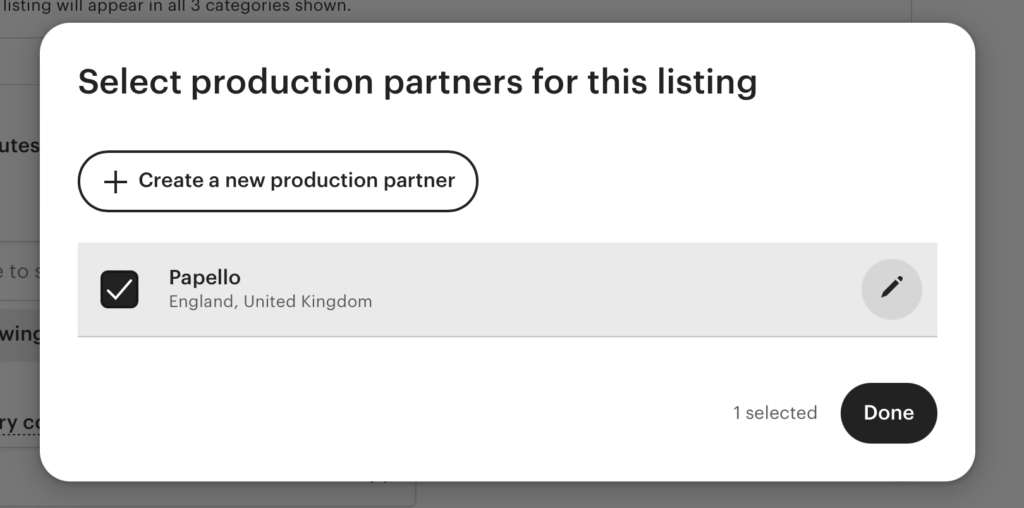
Task: Click the white checkmark inside Papello's box
Action: 120,289
